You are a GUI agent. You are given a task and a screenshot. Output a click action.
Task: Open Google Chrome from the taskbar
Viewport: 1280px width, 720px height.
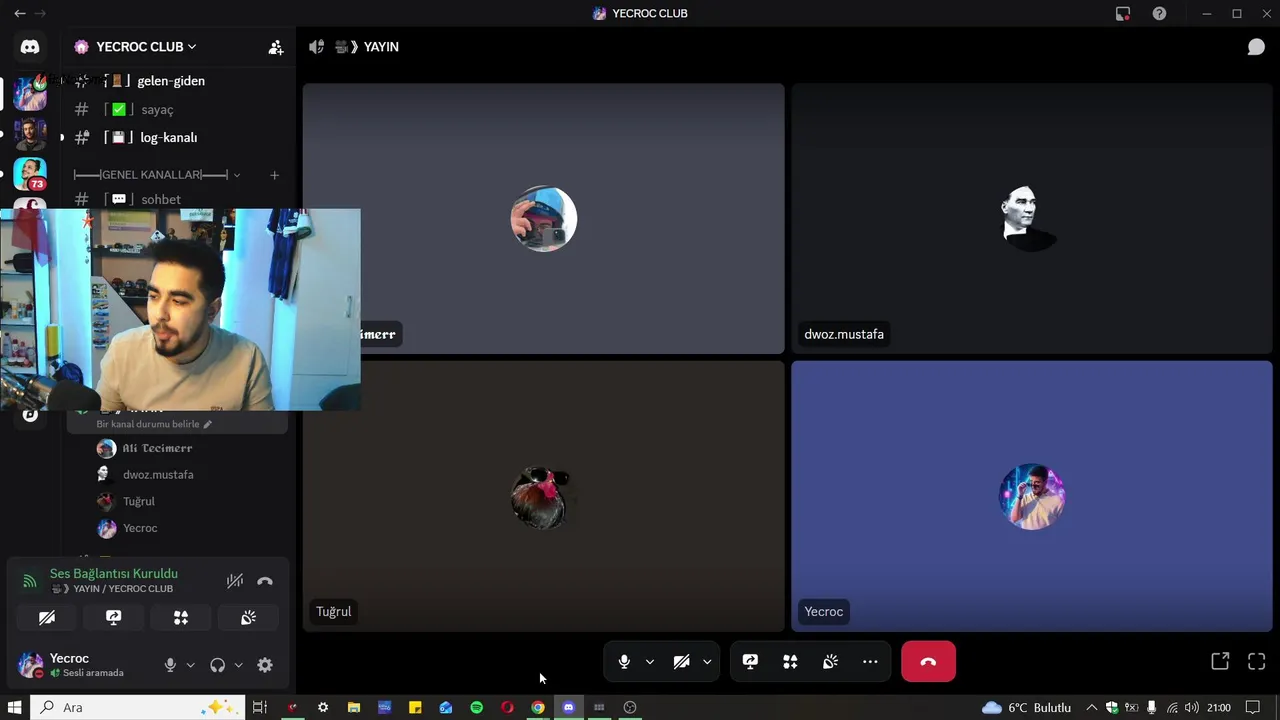tap(538, 707)
